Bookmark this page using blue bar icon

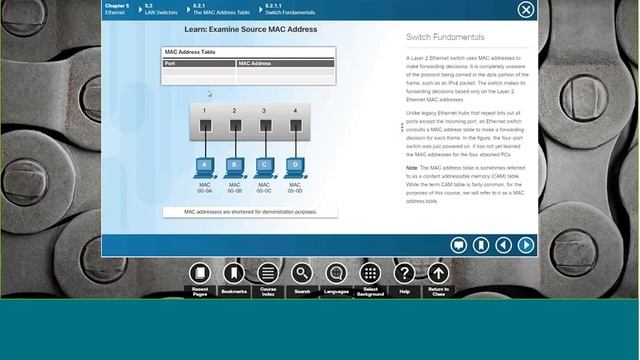point(481,245)
